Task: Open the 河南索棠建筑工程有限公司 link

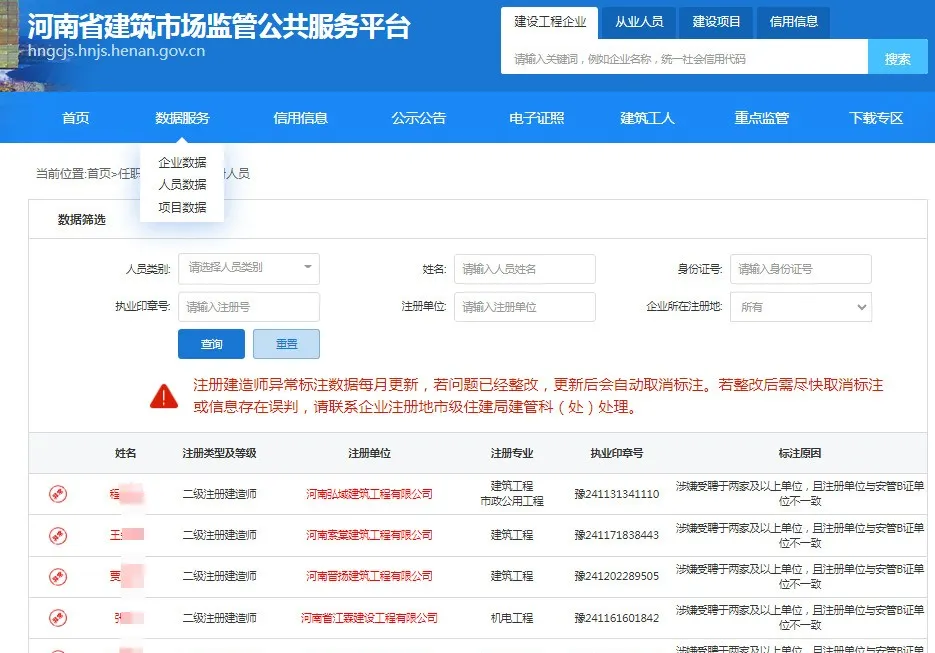Action: (x=369, y=535)
